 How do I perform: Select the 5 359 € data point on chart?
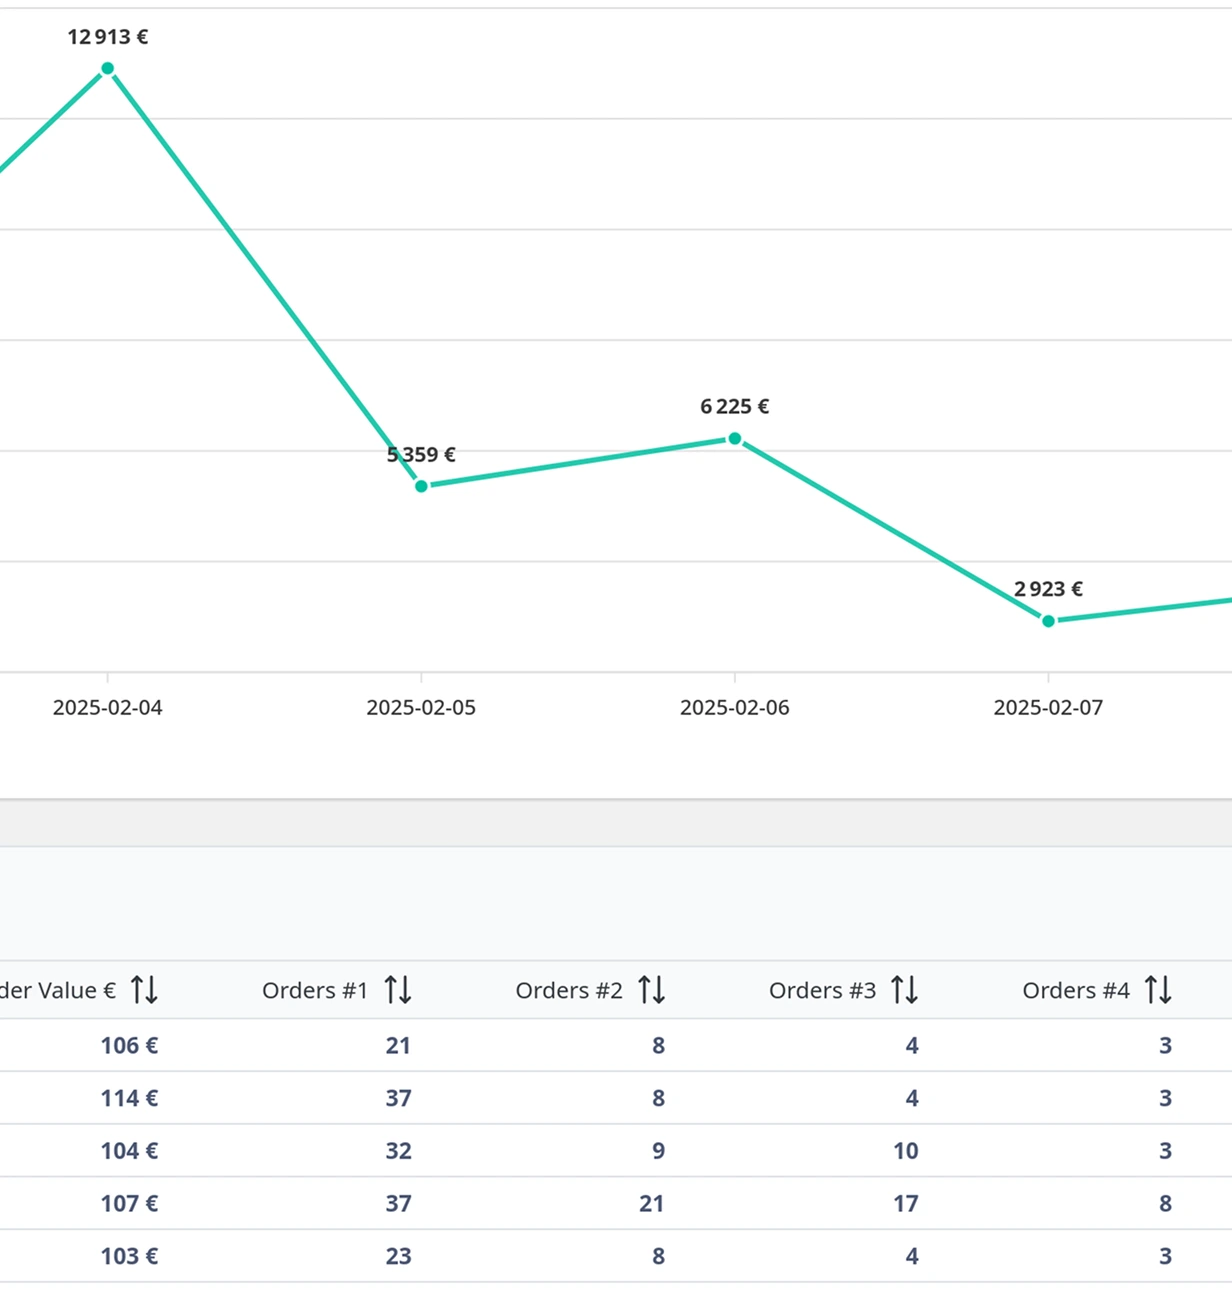pyautogui.click(x=421, y=486)
